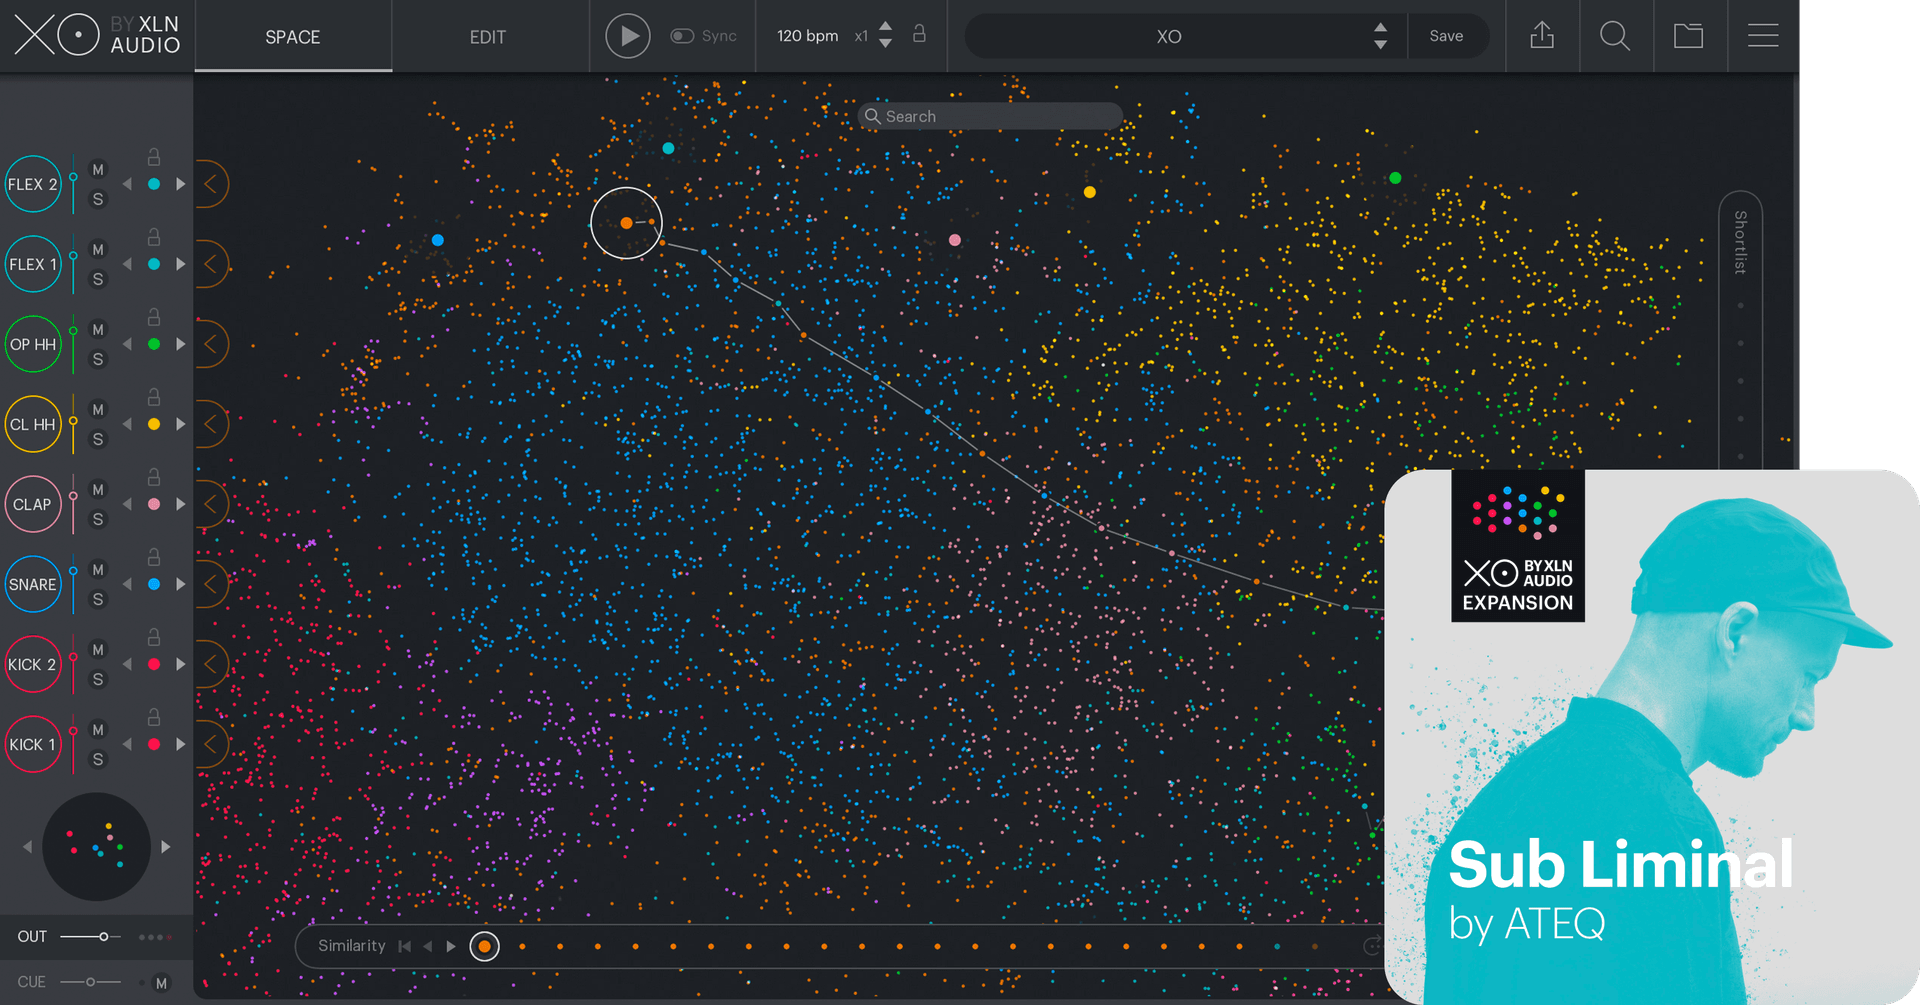Image resolution: width=1920 pixels, height=1005 pixels.
Task: Mute the CL HH channel
Action: tap(98, 410)
